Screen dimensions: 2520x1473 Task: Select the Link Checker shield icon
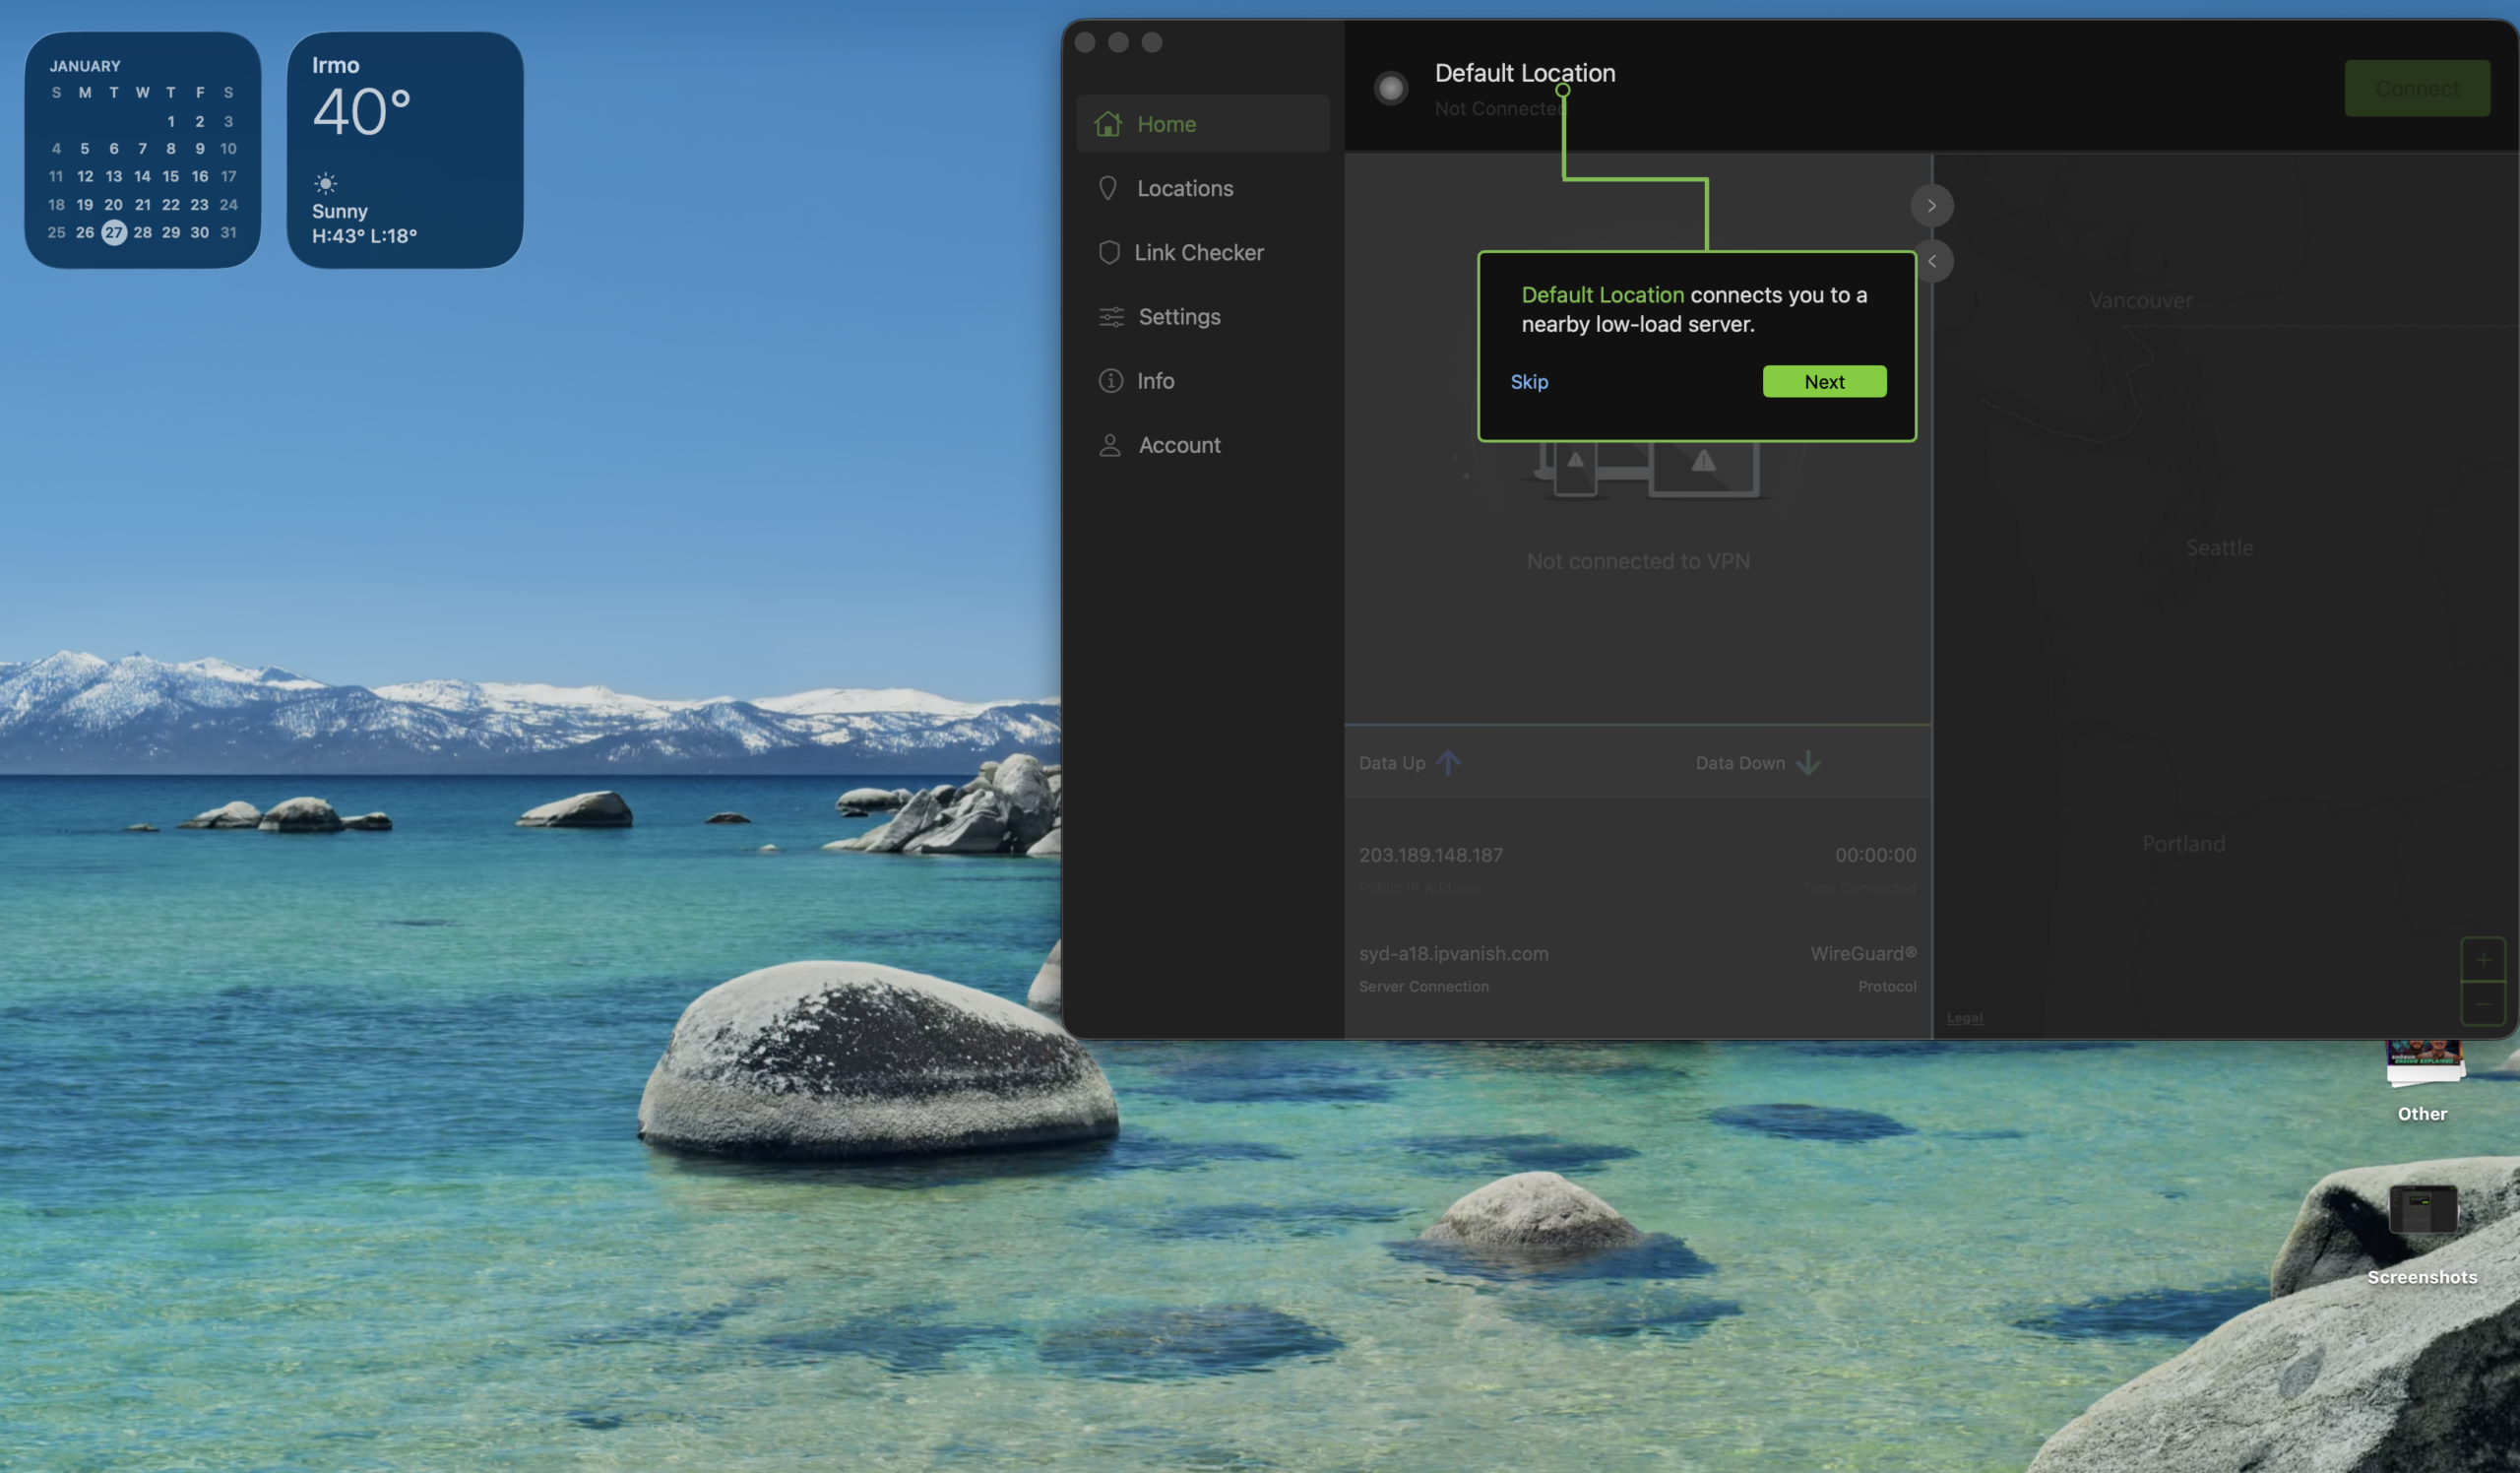tap(1108, 252)
